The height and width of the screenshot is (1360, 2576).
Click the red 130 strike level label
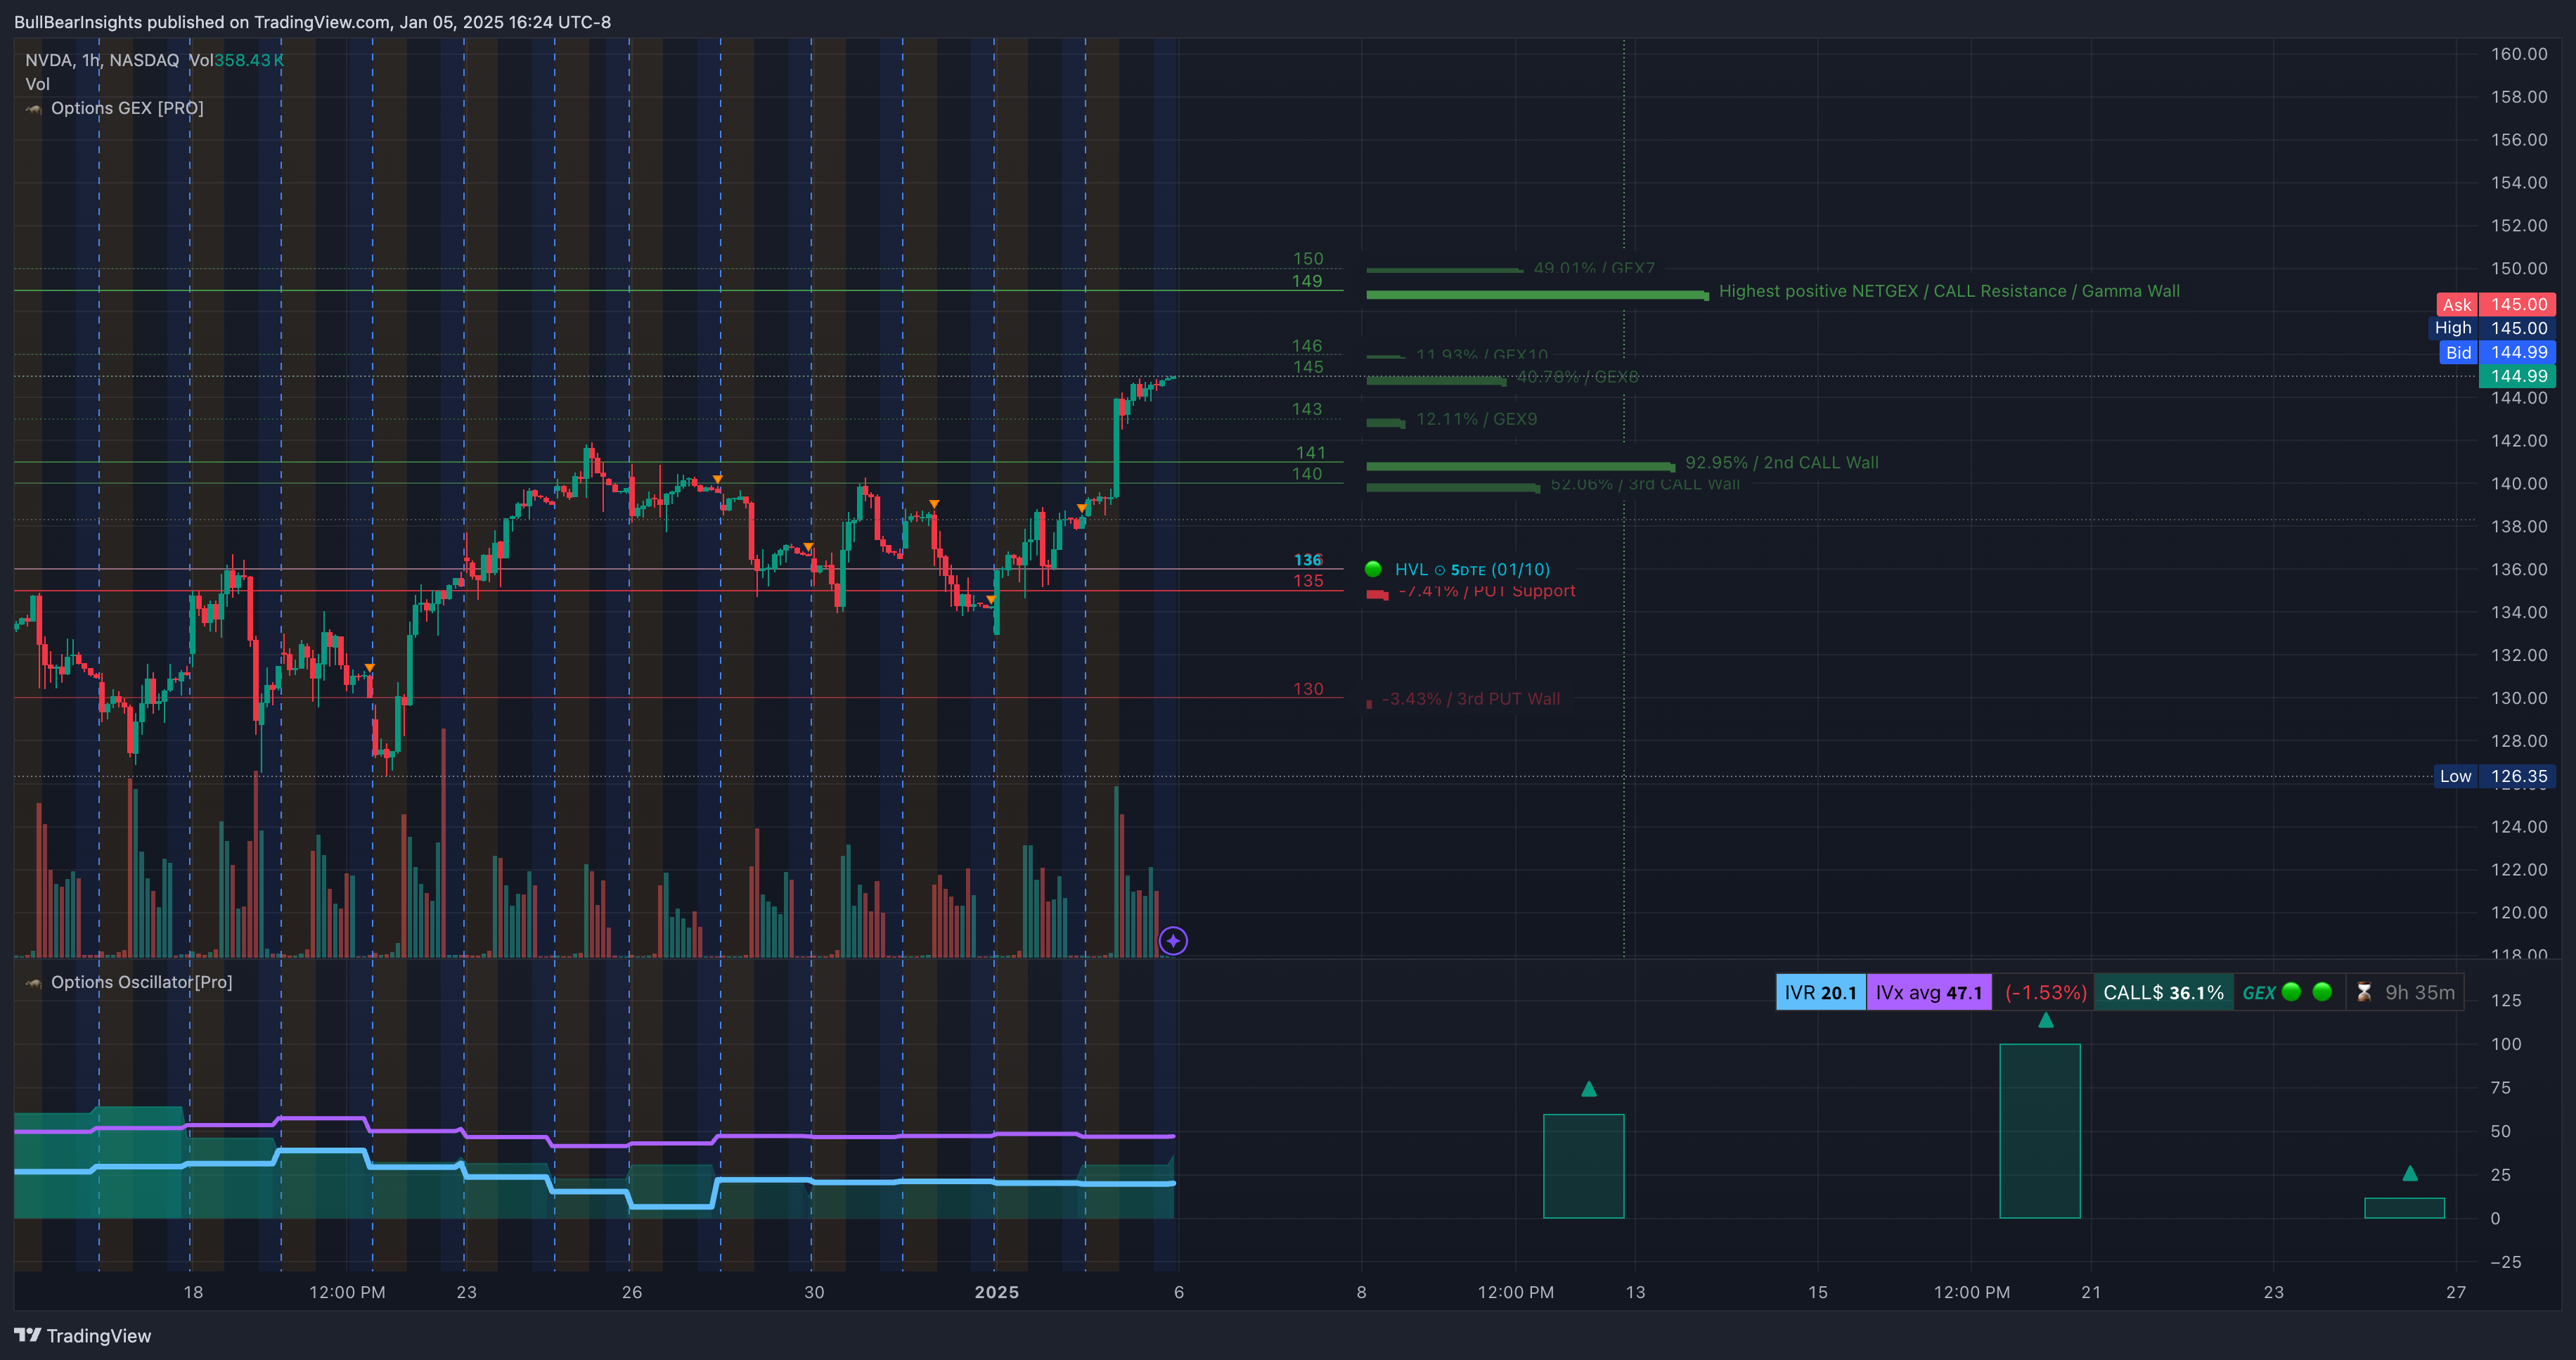1308,689
